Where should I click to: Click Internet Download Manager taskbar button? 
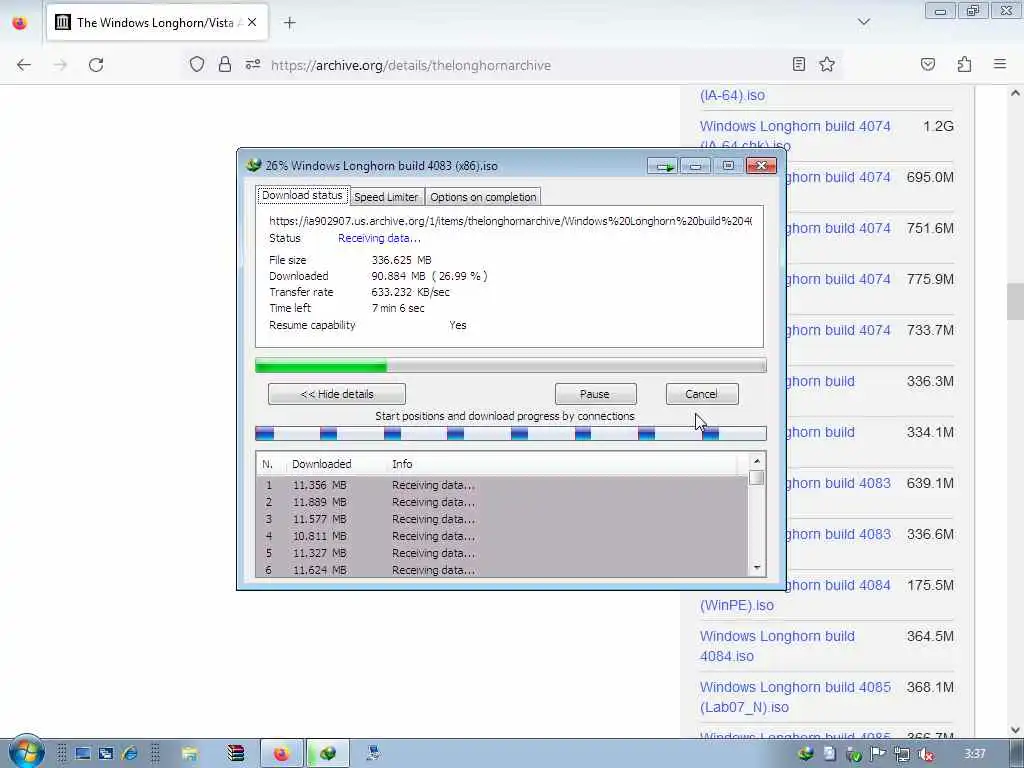pyautogui.click(x=328, y=754)
